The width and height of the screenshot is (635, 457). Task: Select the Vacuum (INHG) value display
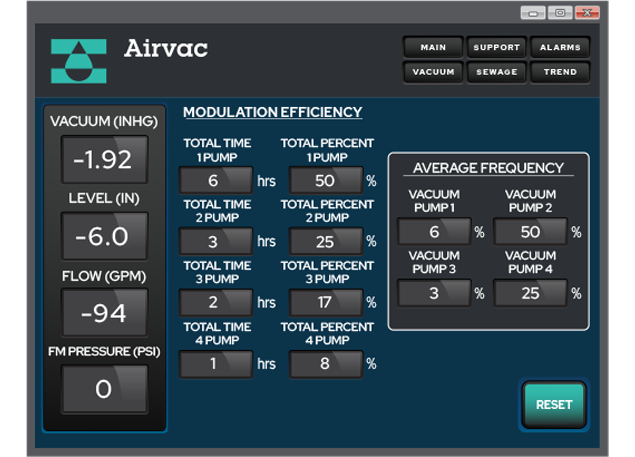(x=104, y=160)
